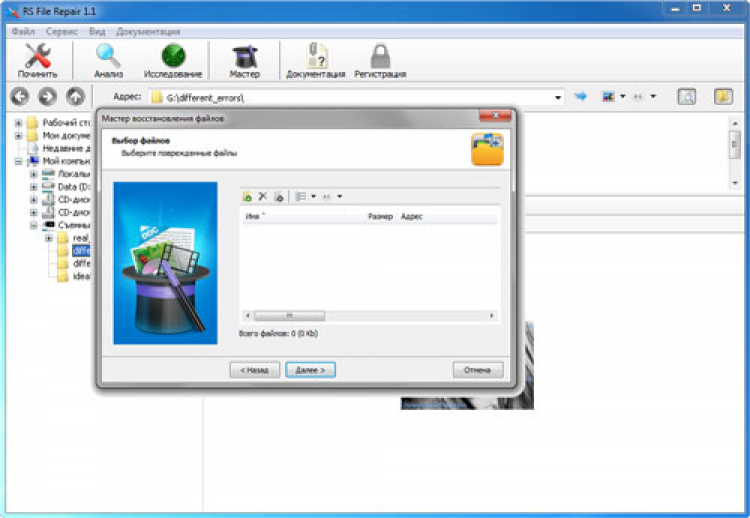The height and width of the screenshot is (518, 750).
Task: Expand the address path dropdown
Action: coord(558,98)
